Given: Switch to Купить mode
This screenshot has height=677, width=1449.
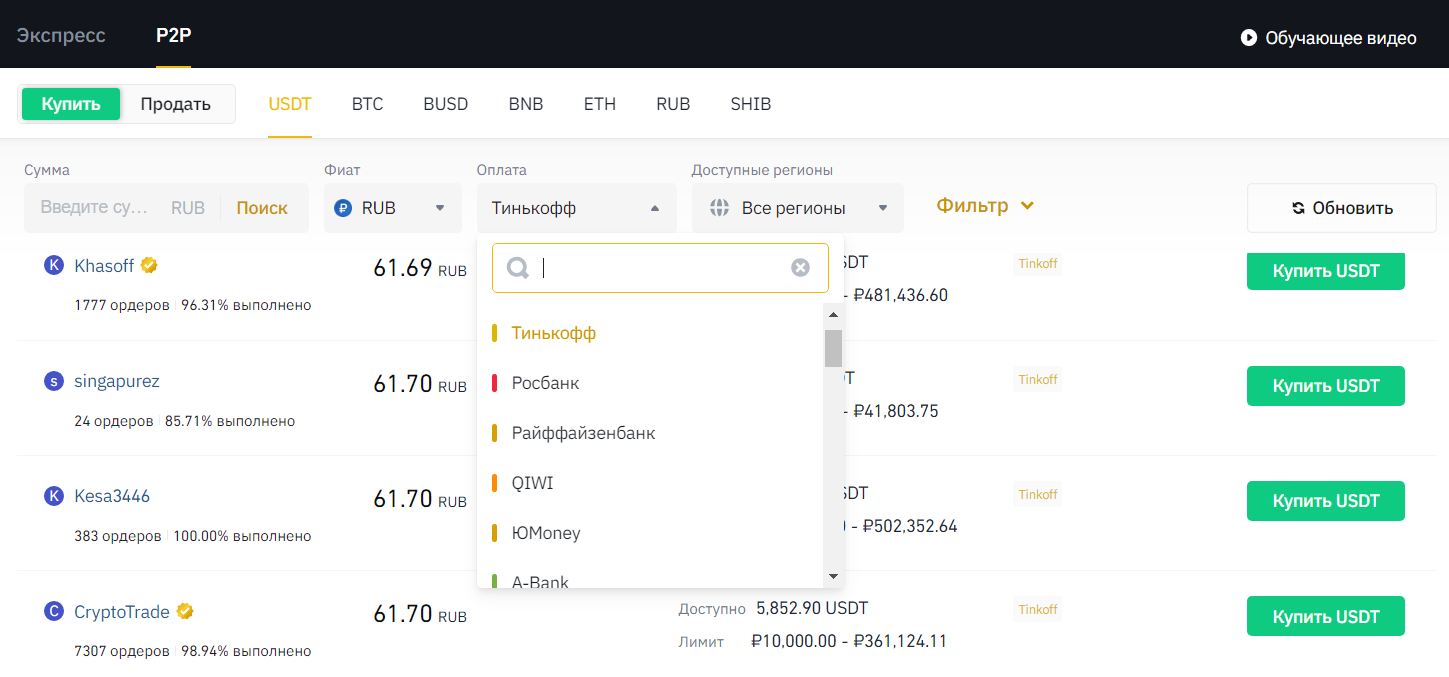Looking at the screenshot, I should [x=71, y=104].
